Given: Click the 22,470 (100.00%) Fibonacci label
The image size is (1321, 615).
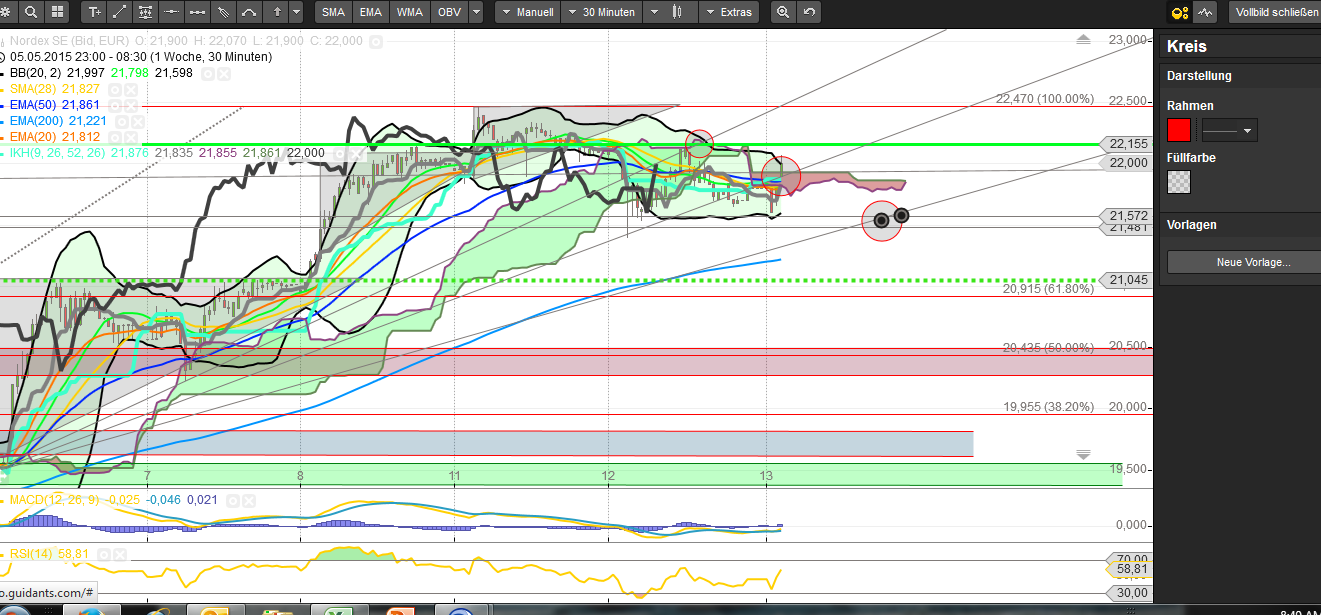Looking at the screenshot, I should coord(1045,99).
